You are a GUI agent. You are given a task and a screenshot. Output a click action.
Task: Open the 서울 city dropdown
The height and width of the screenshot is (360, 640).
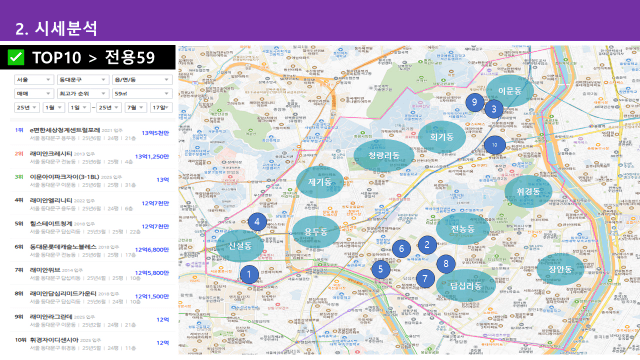33,80
